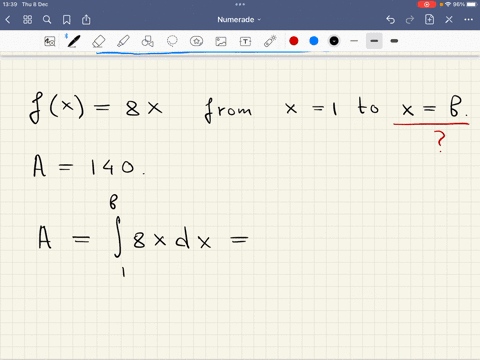Select the Shapes tool

coord(147,41)
